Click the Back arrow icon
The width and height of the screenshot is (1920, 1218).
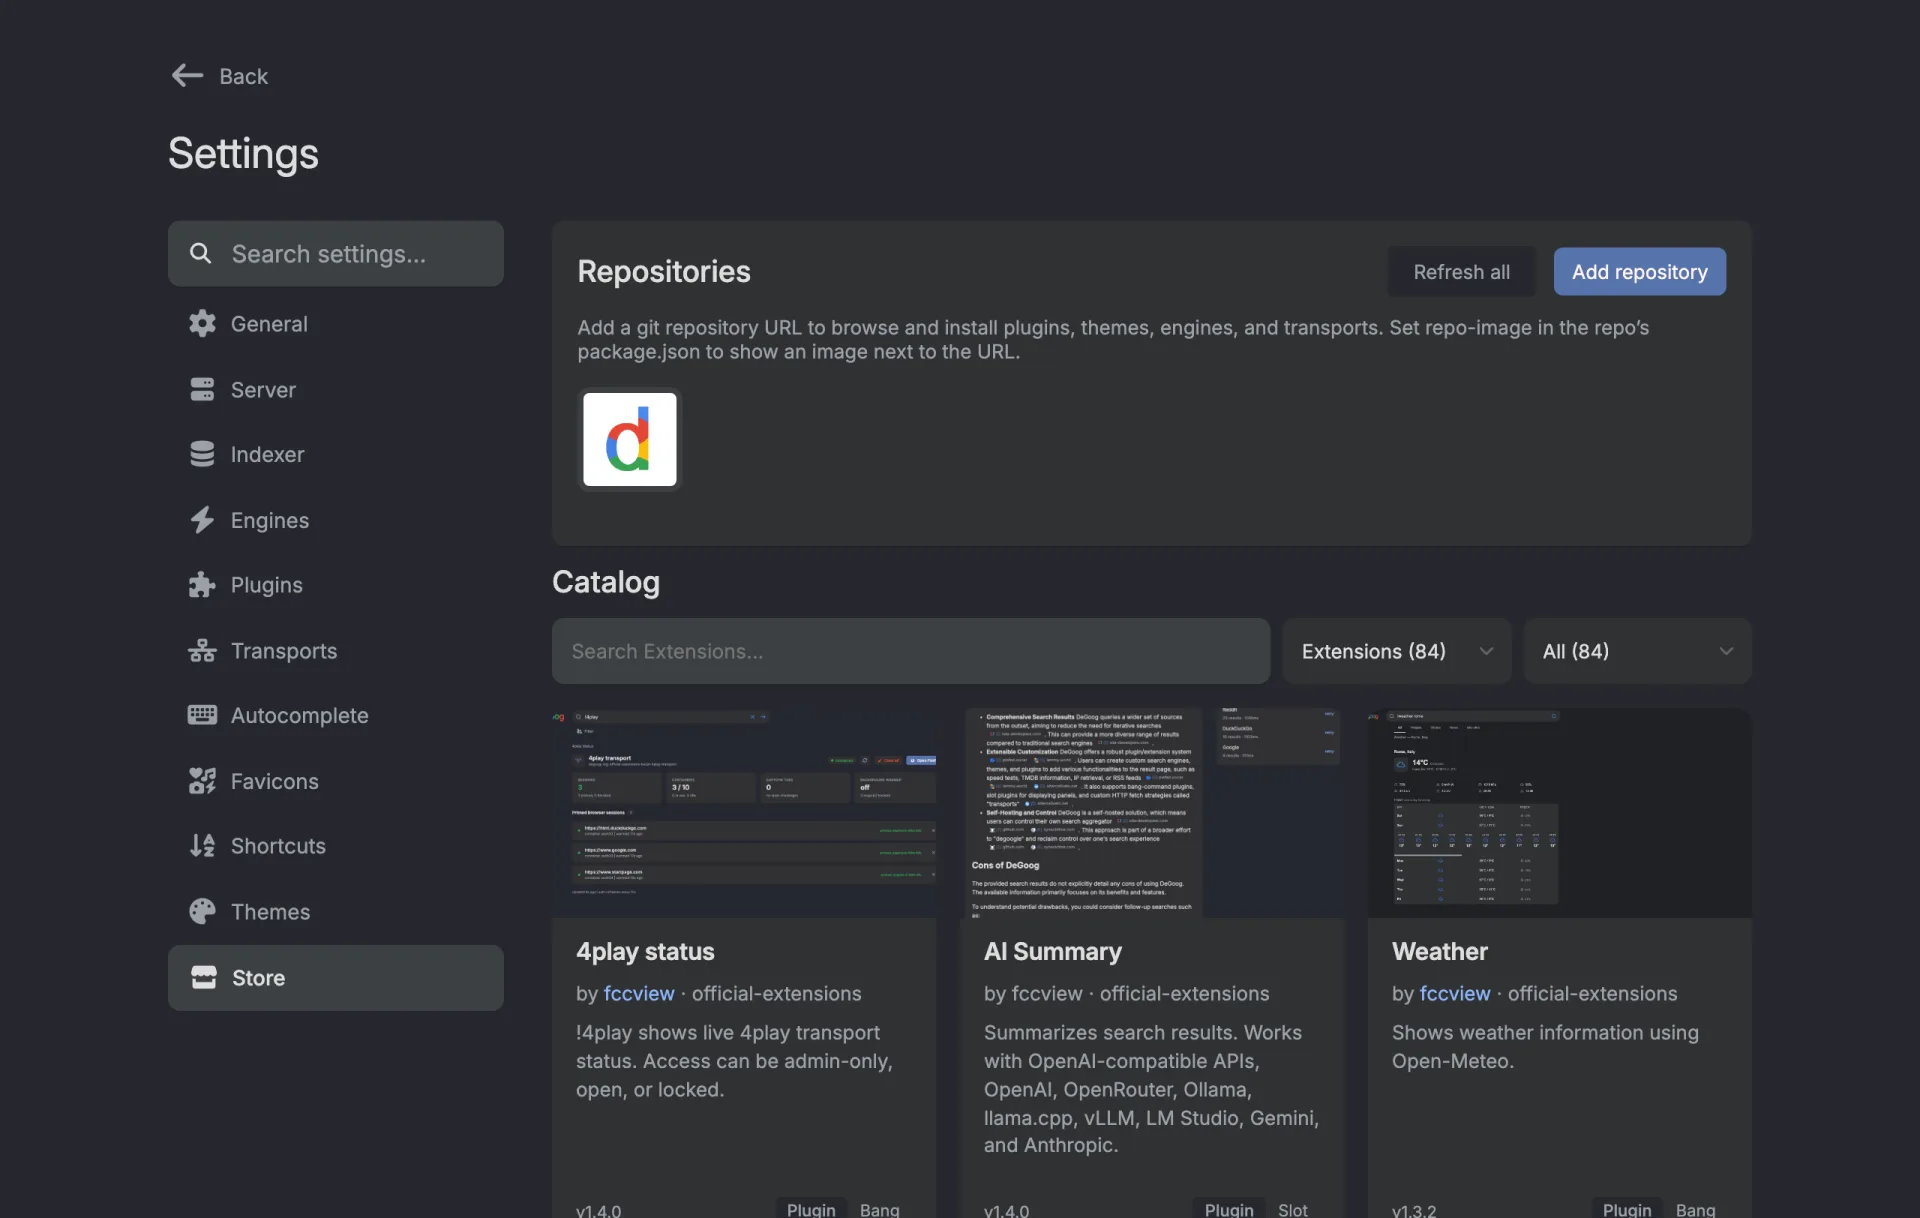pyautogui.click(x=187, y=76)
